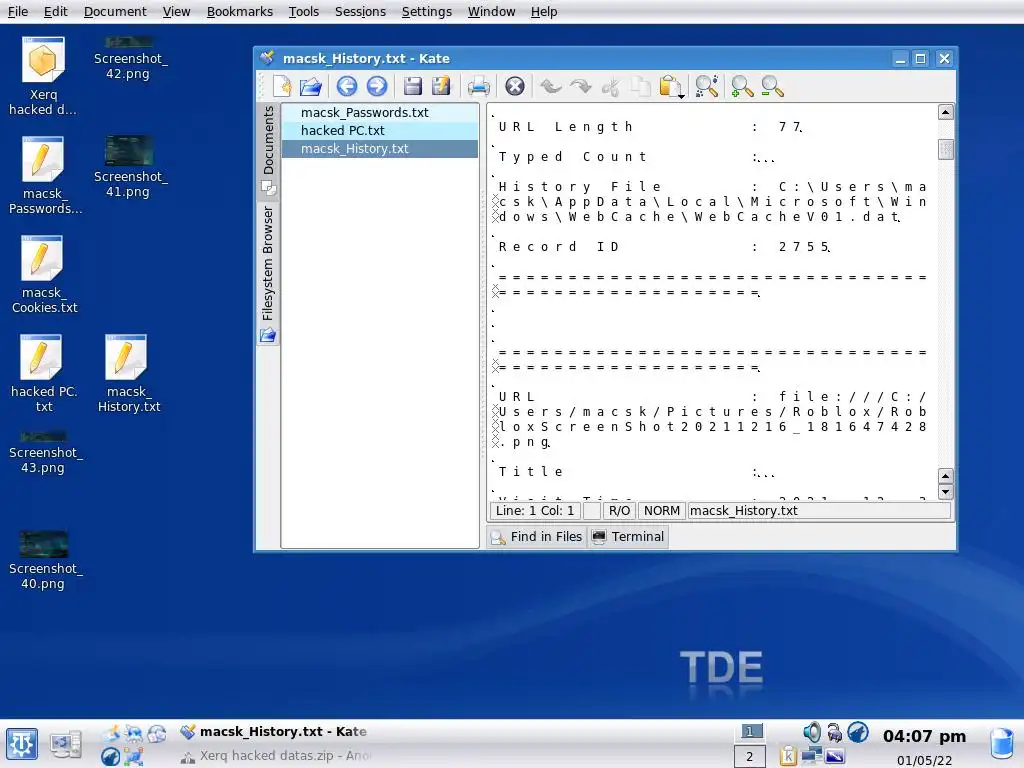
Task: Click the R/O status bar indicator
Action: pos(619,511)
